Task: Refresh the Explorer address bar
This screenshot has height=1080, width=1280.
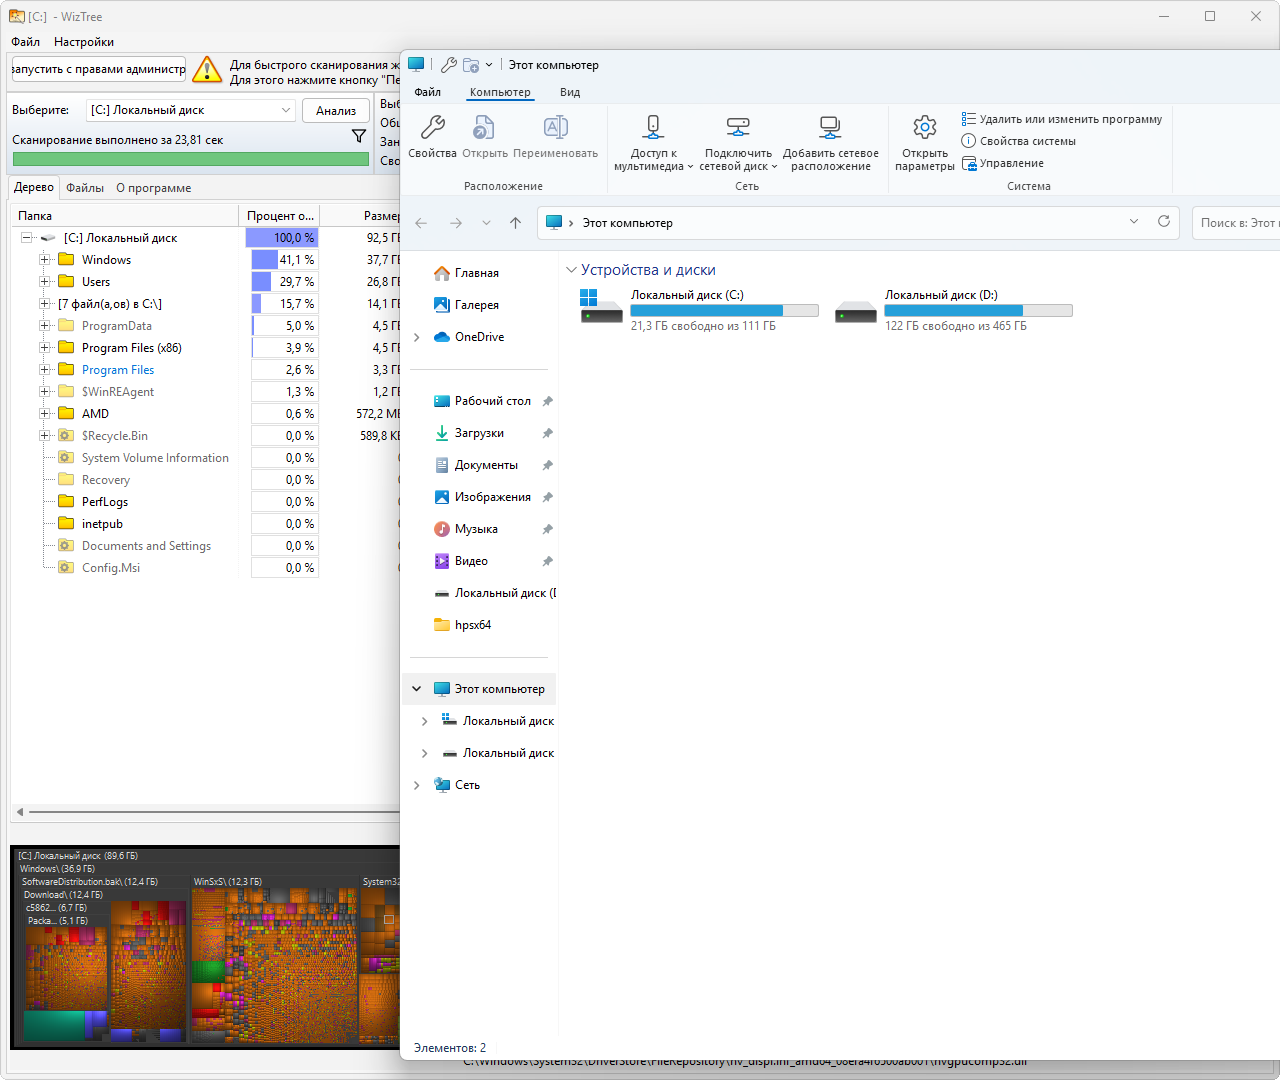Action: 1164,222
